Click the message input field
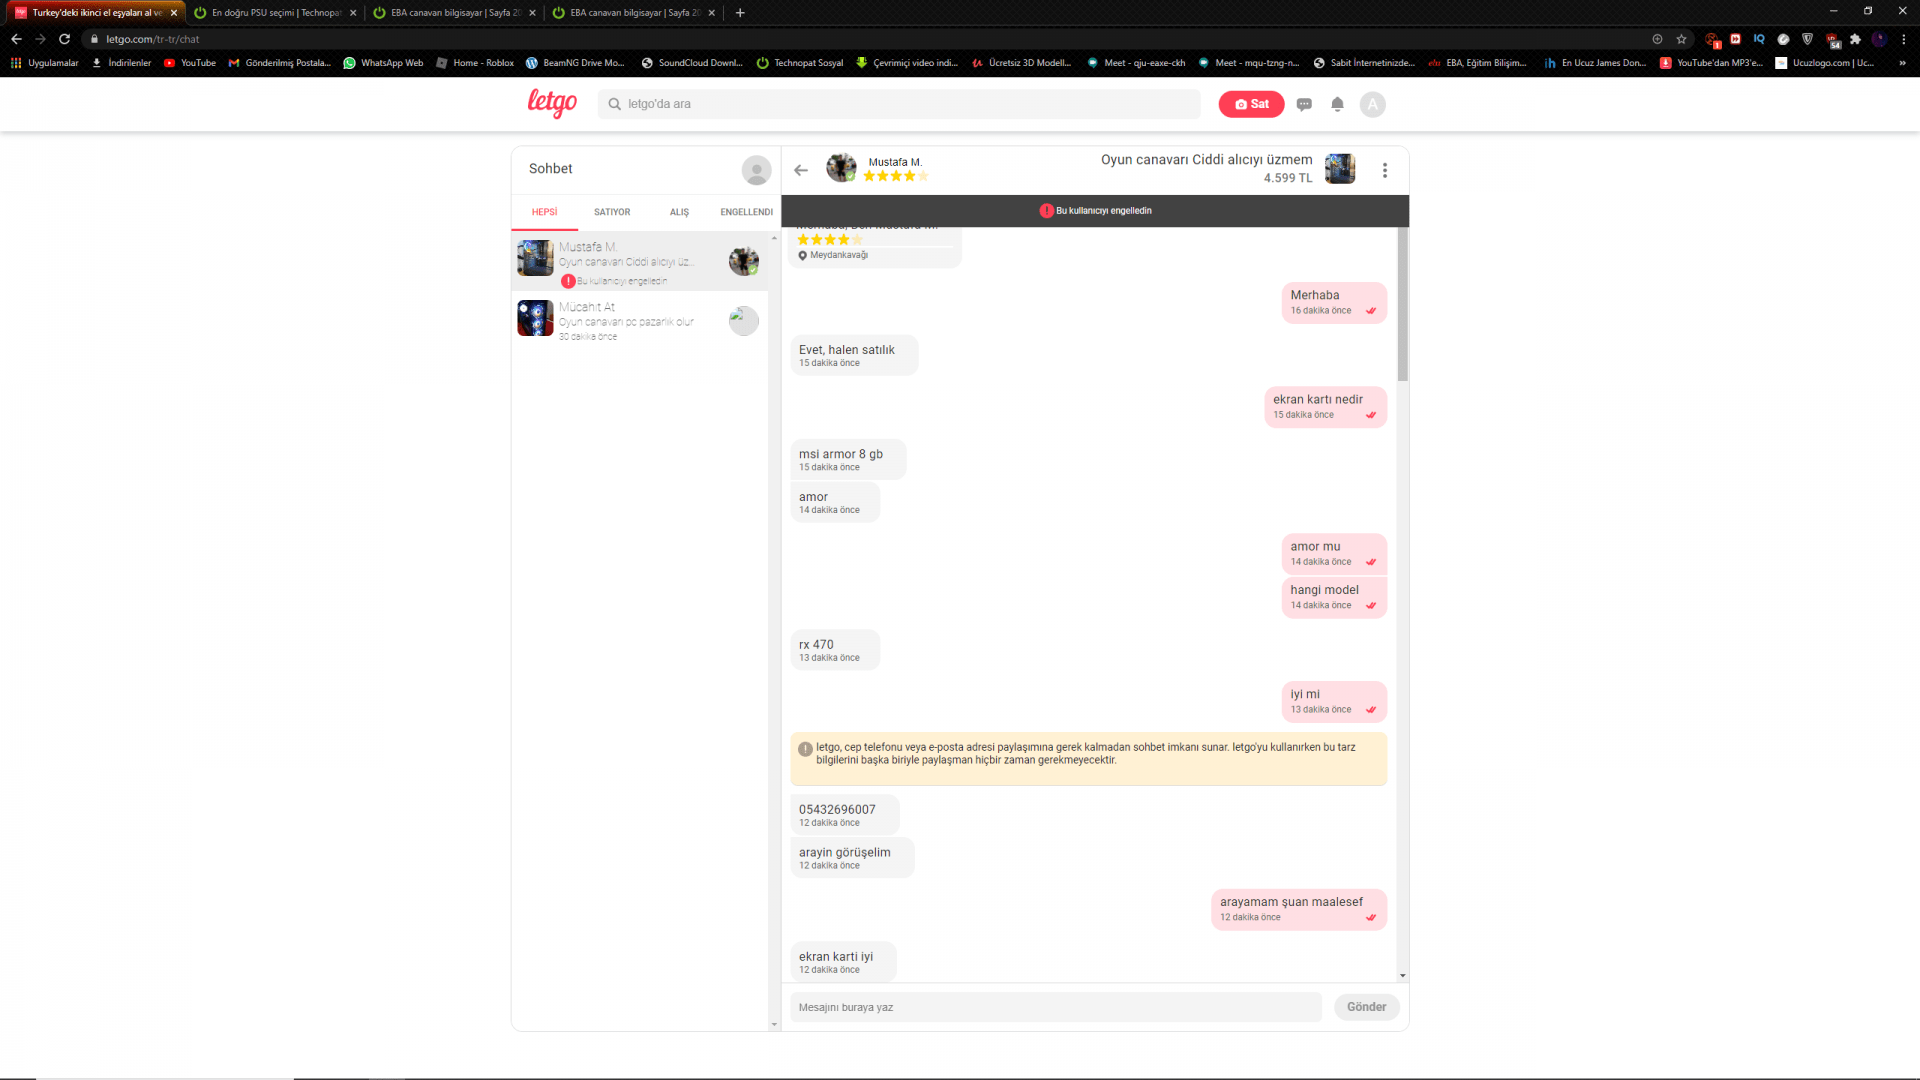 (1055, 1007)
